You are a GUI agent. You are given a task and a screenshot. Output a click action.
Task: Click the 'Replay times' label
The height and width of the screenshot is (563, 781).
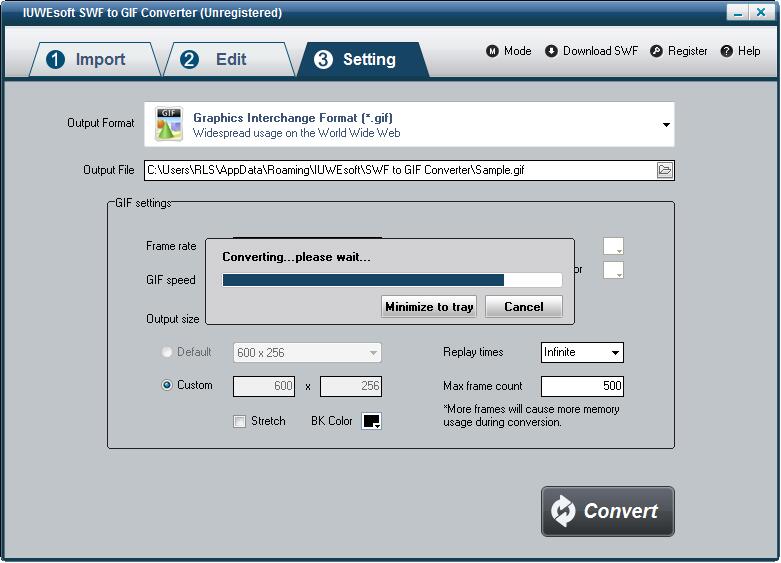(473, 352)
